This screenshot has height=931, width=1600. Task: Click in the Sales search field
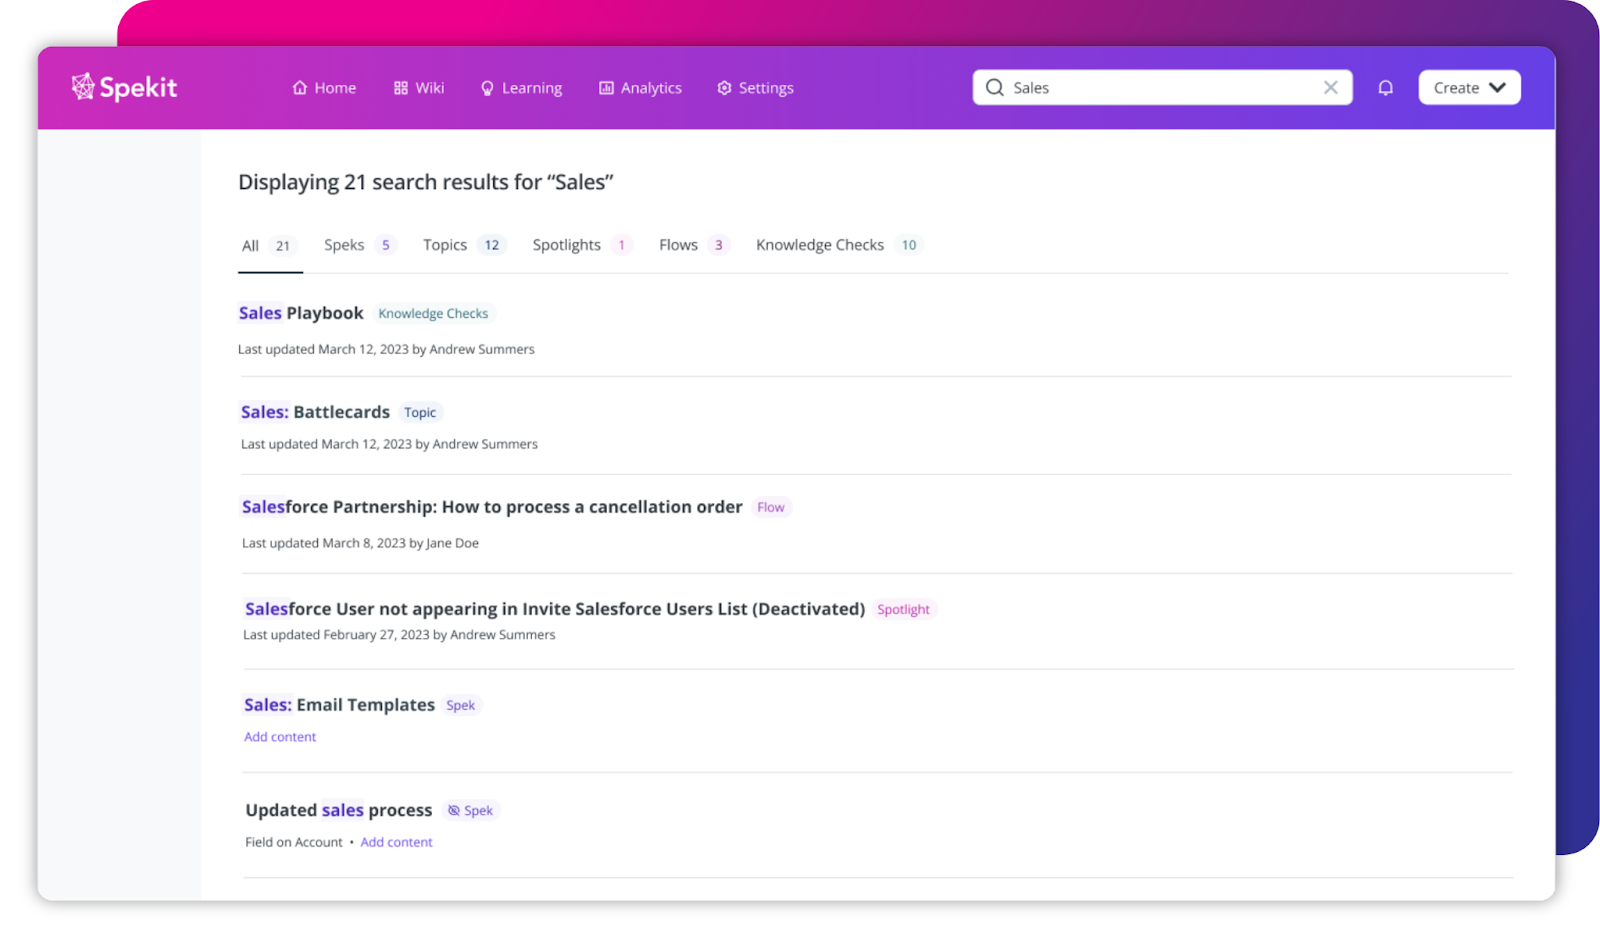click(1163, 87)
